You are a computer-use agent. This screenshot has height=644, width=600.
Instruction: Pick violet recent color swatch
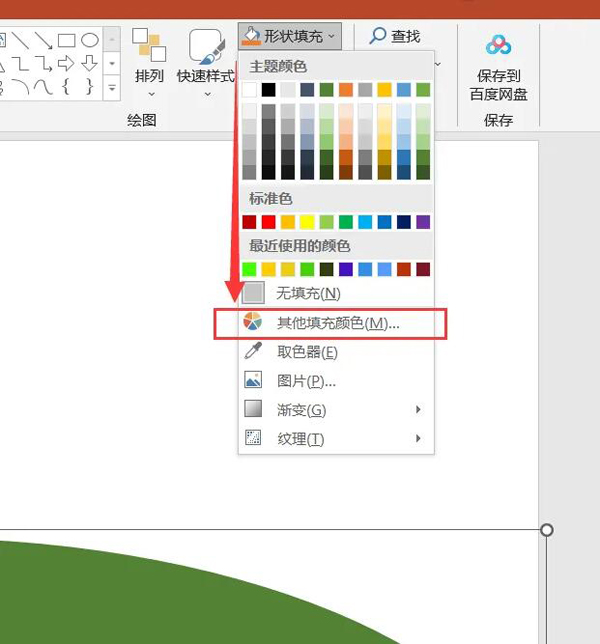346,269
